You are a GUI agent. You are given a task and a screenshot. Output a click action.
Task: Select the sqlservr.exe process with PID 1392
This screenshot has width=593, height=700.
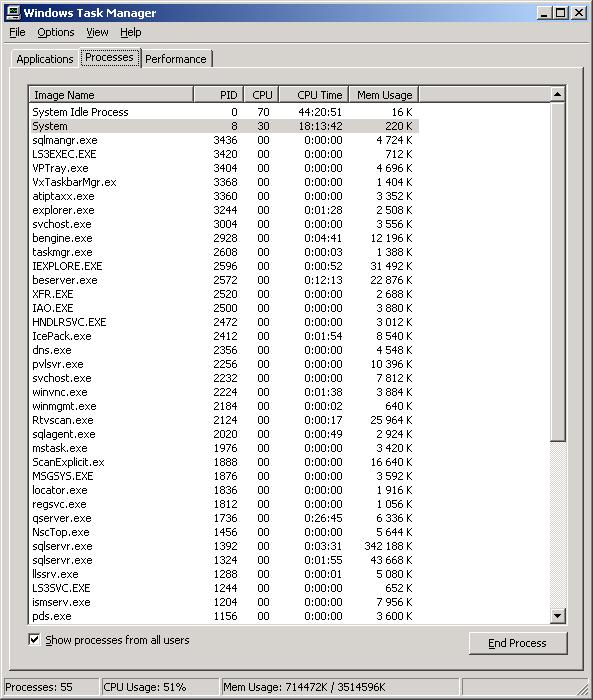223,546
